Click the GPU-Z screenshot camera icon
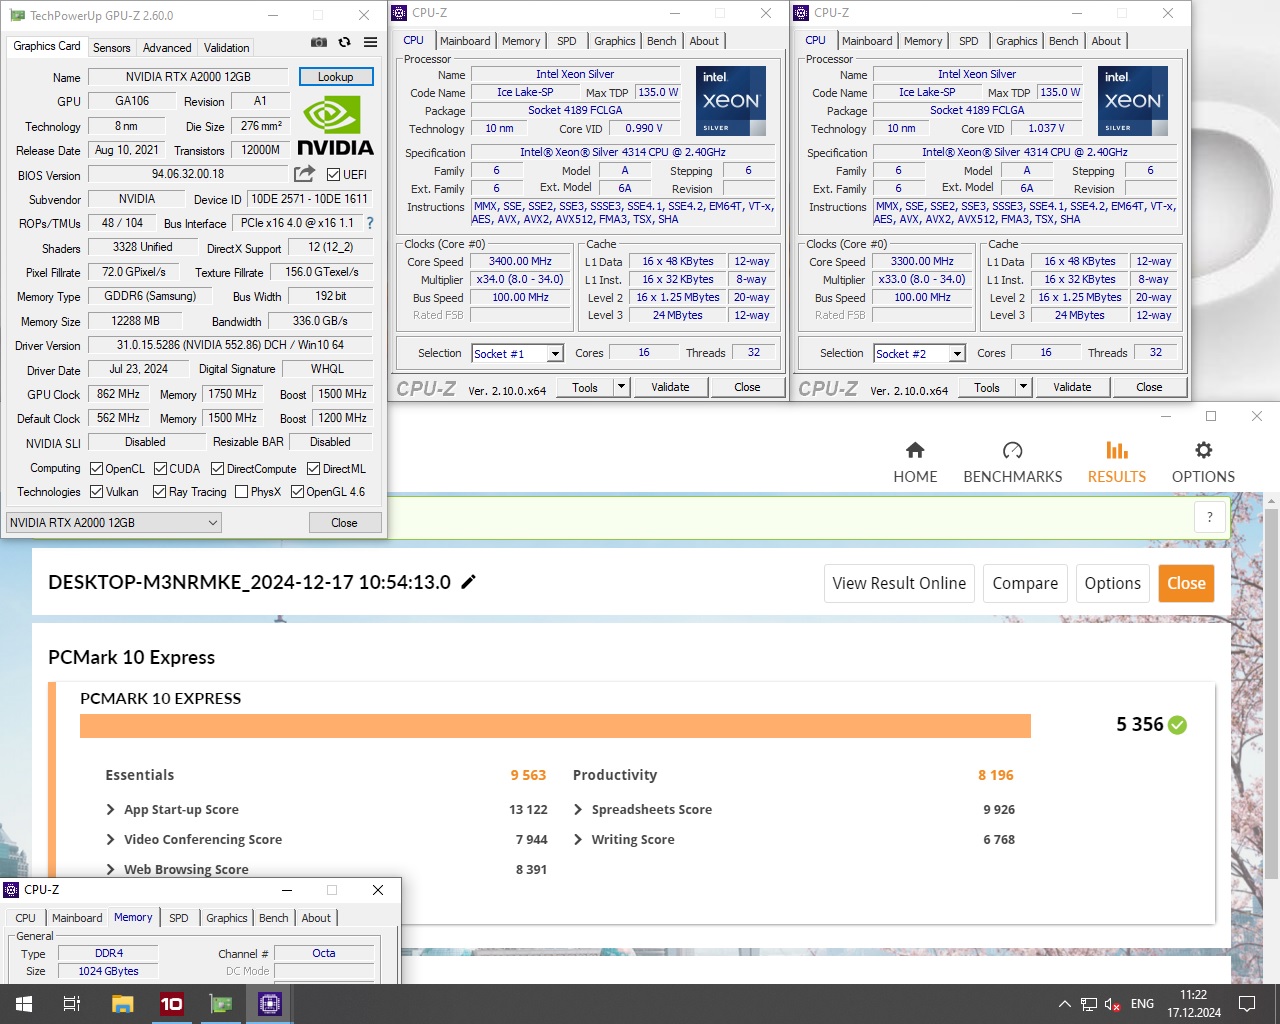 point(318,42)
